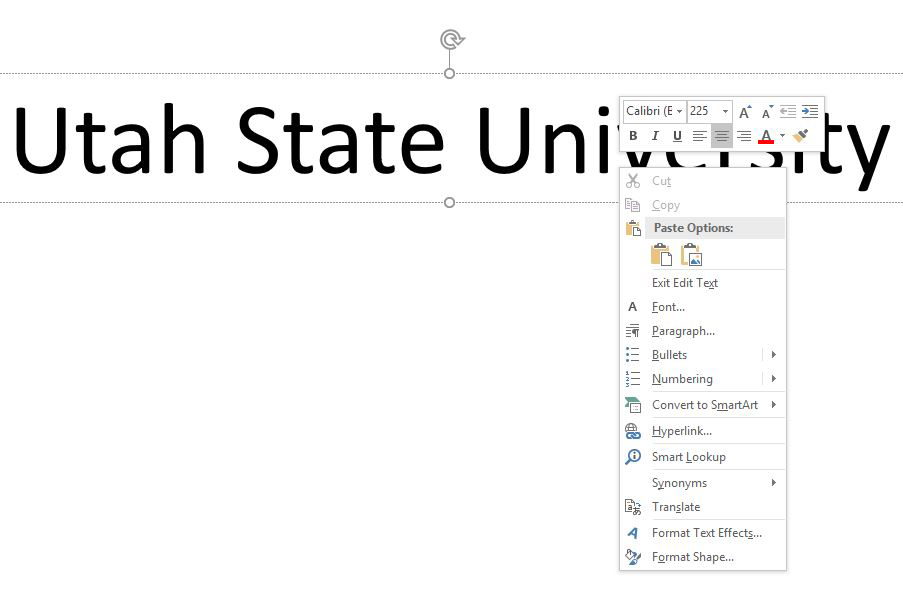Open font color dropdown arrow
This screenshot has height=611, width=903.
coord(782,136)
